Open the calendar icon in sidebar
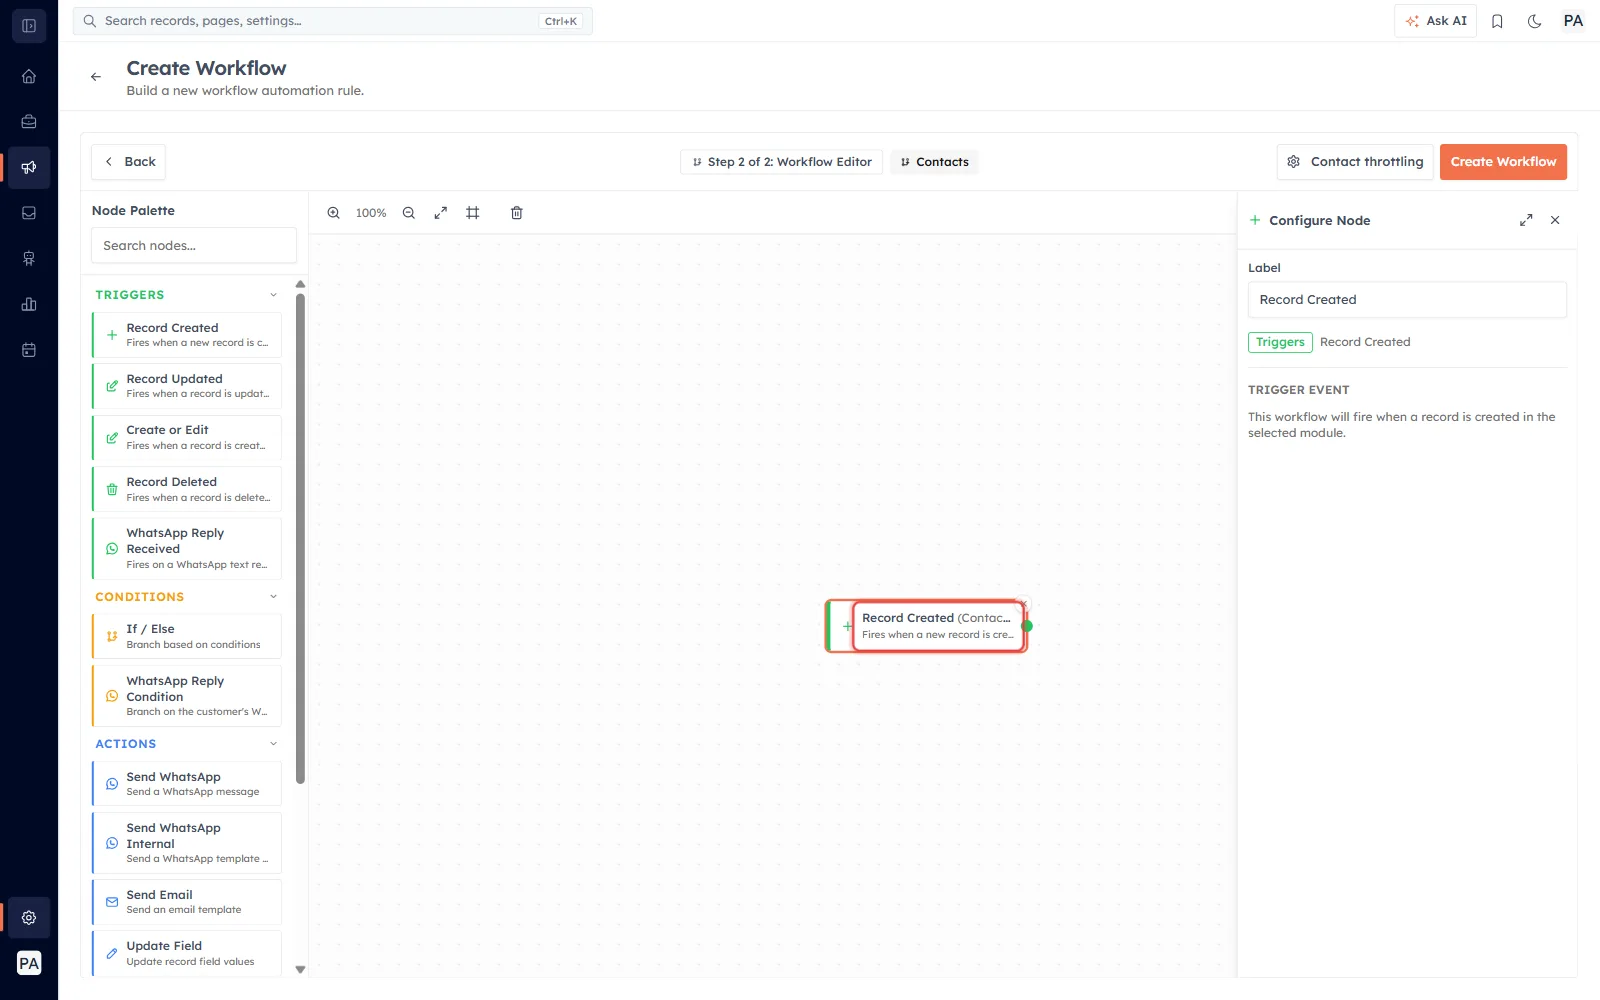 [x=29, y=350]
